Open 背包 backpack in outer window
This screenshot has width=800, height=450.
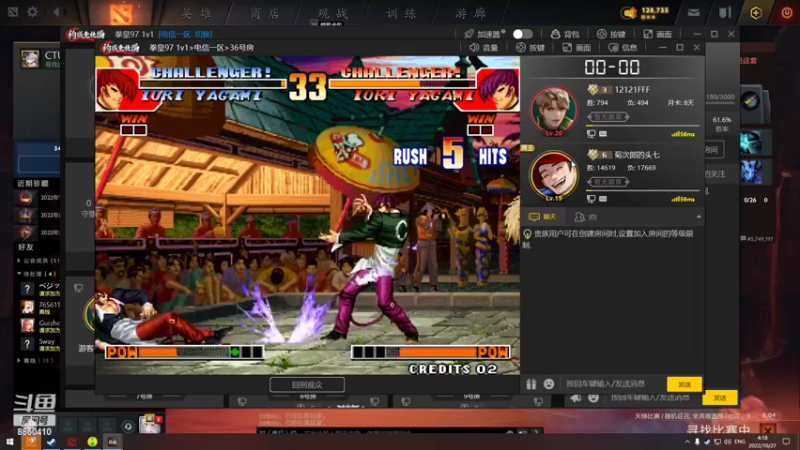[x=565, y=34]
